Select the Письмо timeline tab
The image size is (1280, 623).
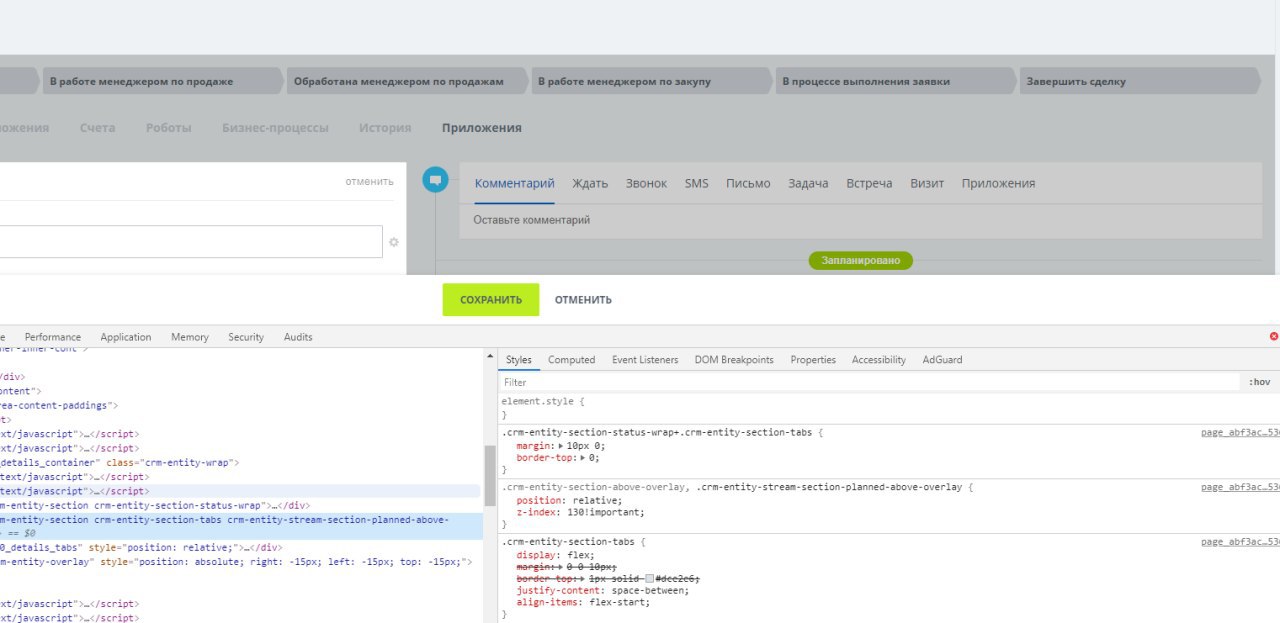(x=748, y=184)
